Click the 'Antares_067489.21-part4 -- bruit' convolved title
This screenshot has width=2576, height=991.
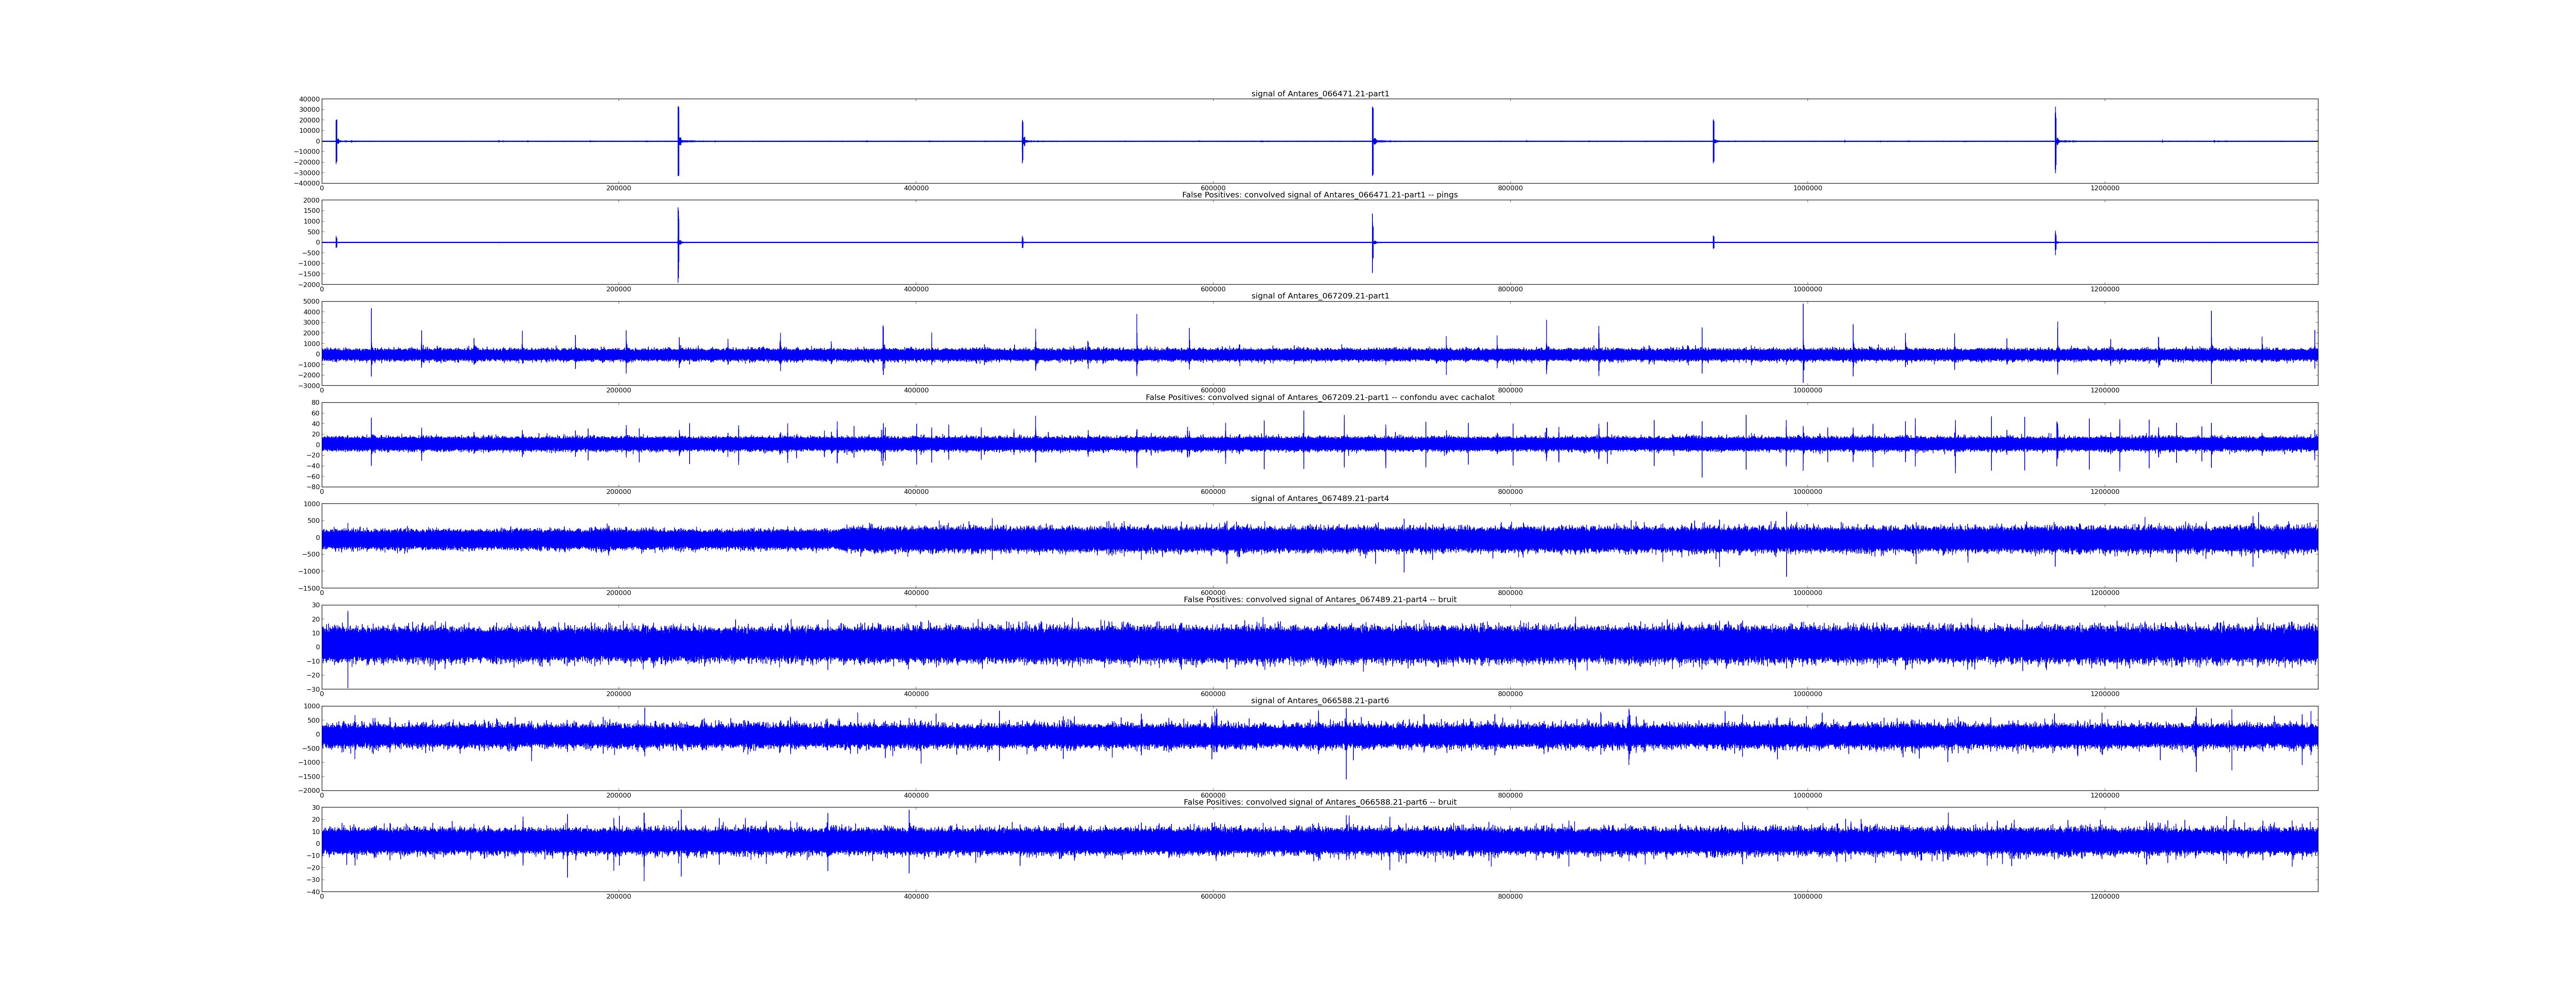tap(1320, 600)
